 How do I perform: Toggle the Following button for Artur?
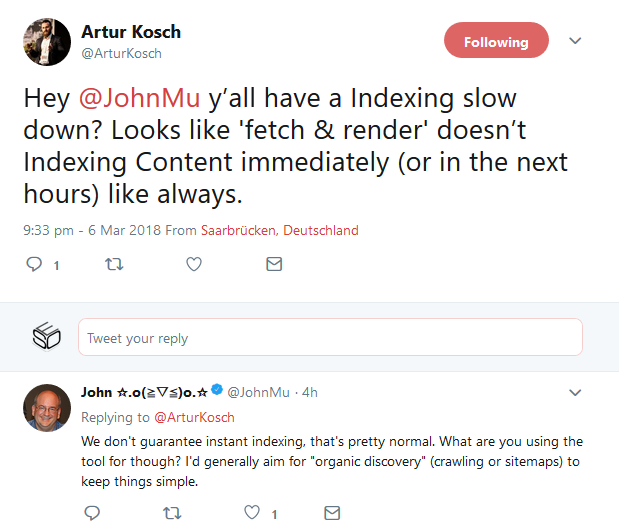[x=496, y=42]
